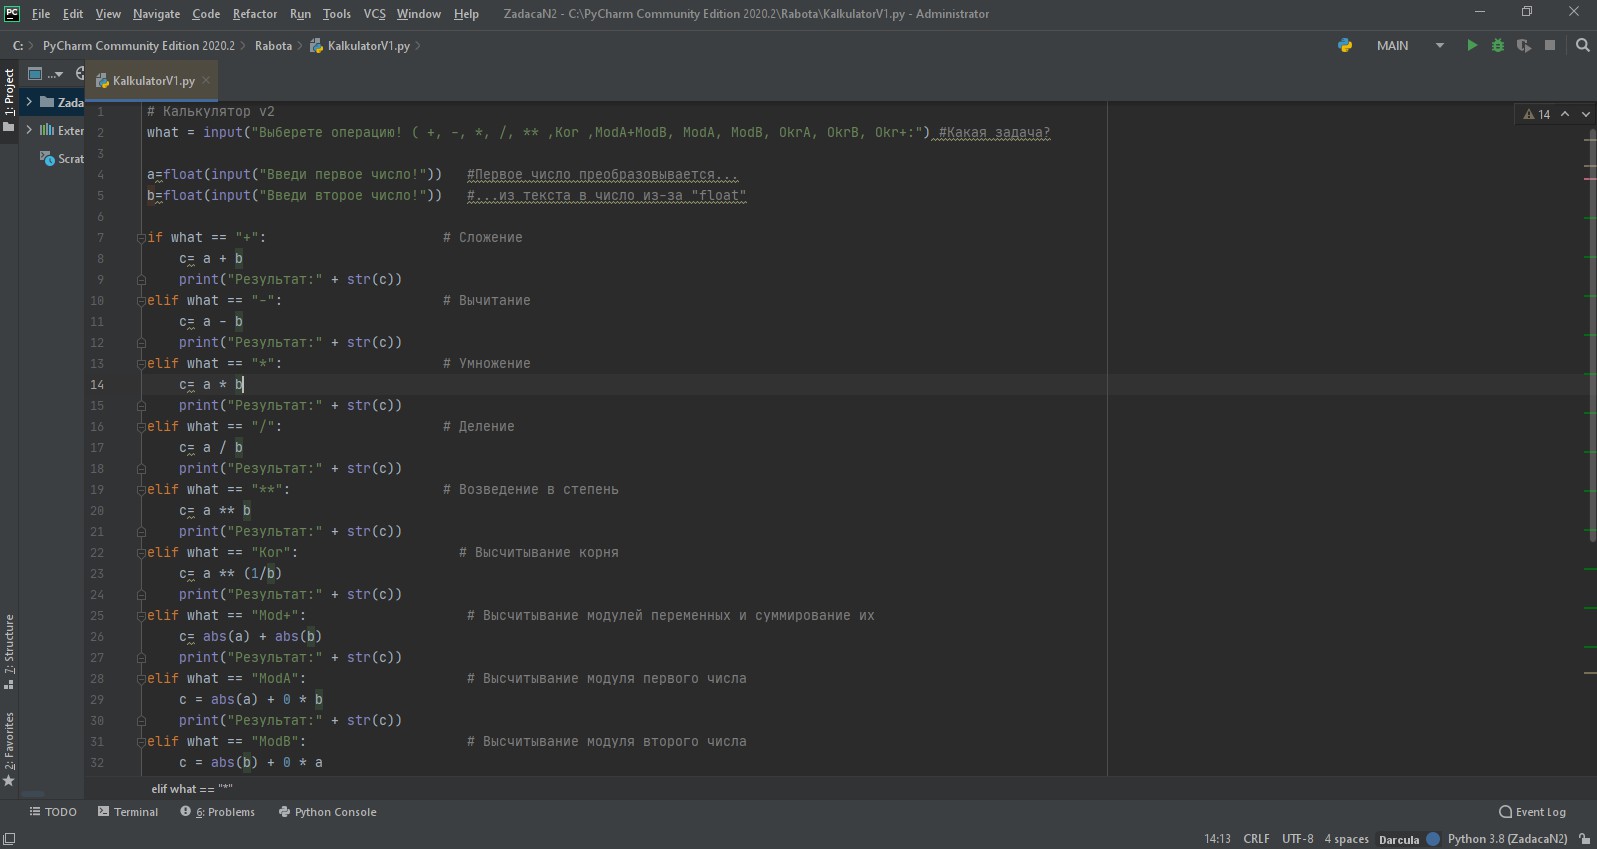This screenshot has height=849, width=1597.
Task: Open the MAIN run configuration dropdown
Action: [1410, 45]
